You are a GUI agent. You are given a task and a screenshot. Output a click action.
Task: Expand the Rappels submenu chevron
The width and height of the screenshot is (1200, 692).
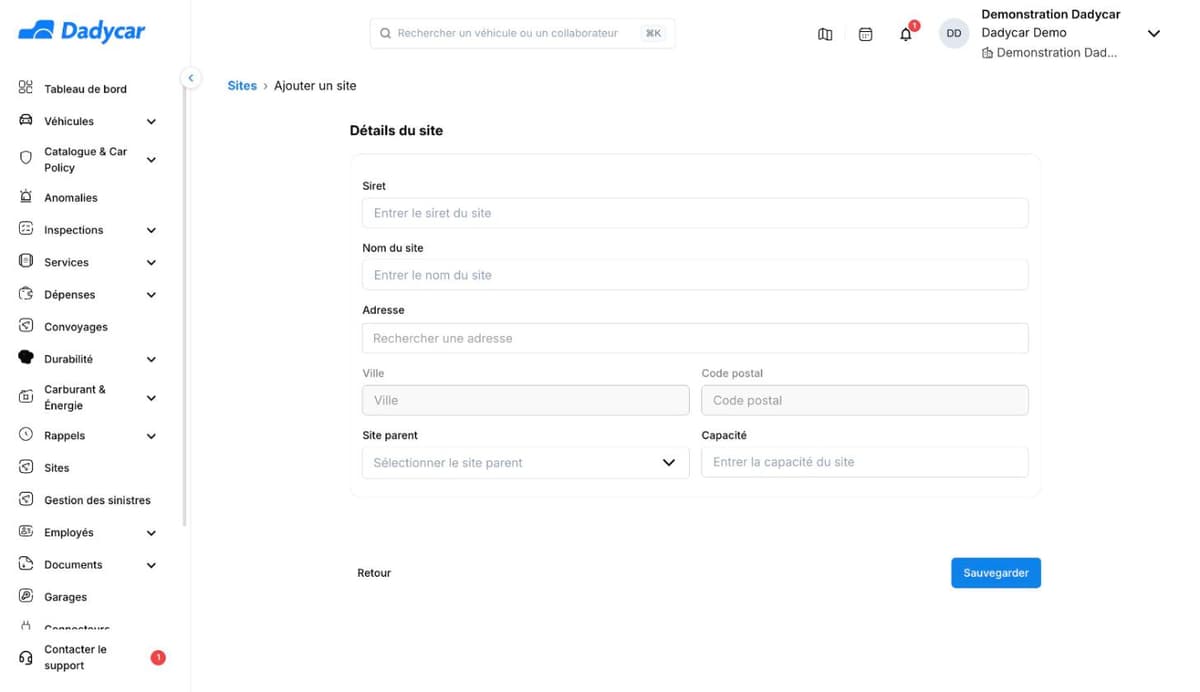coord(151,436)
